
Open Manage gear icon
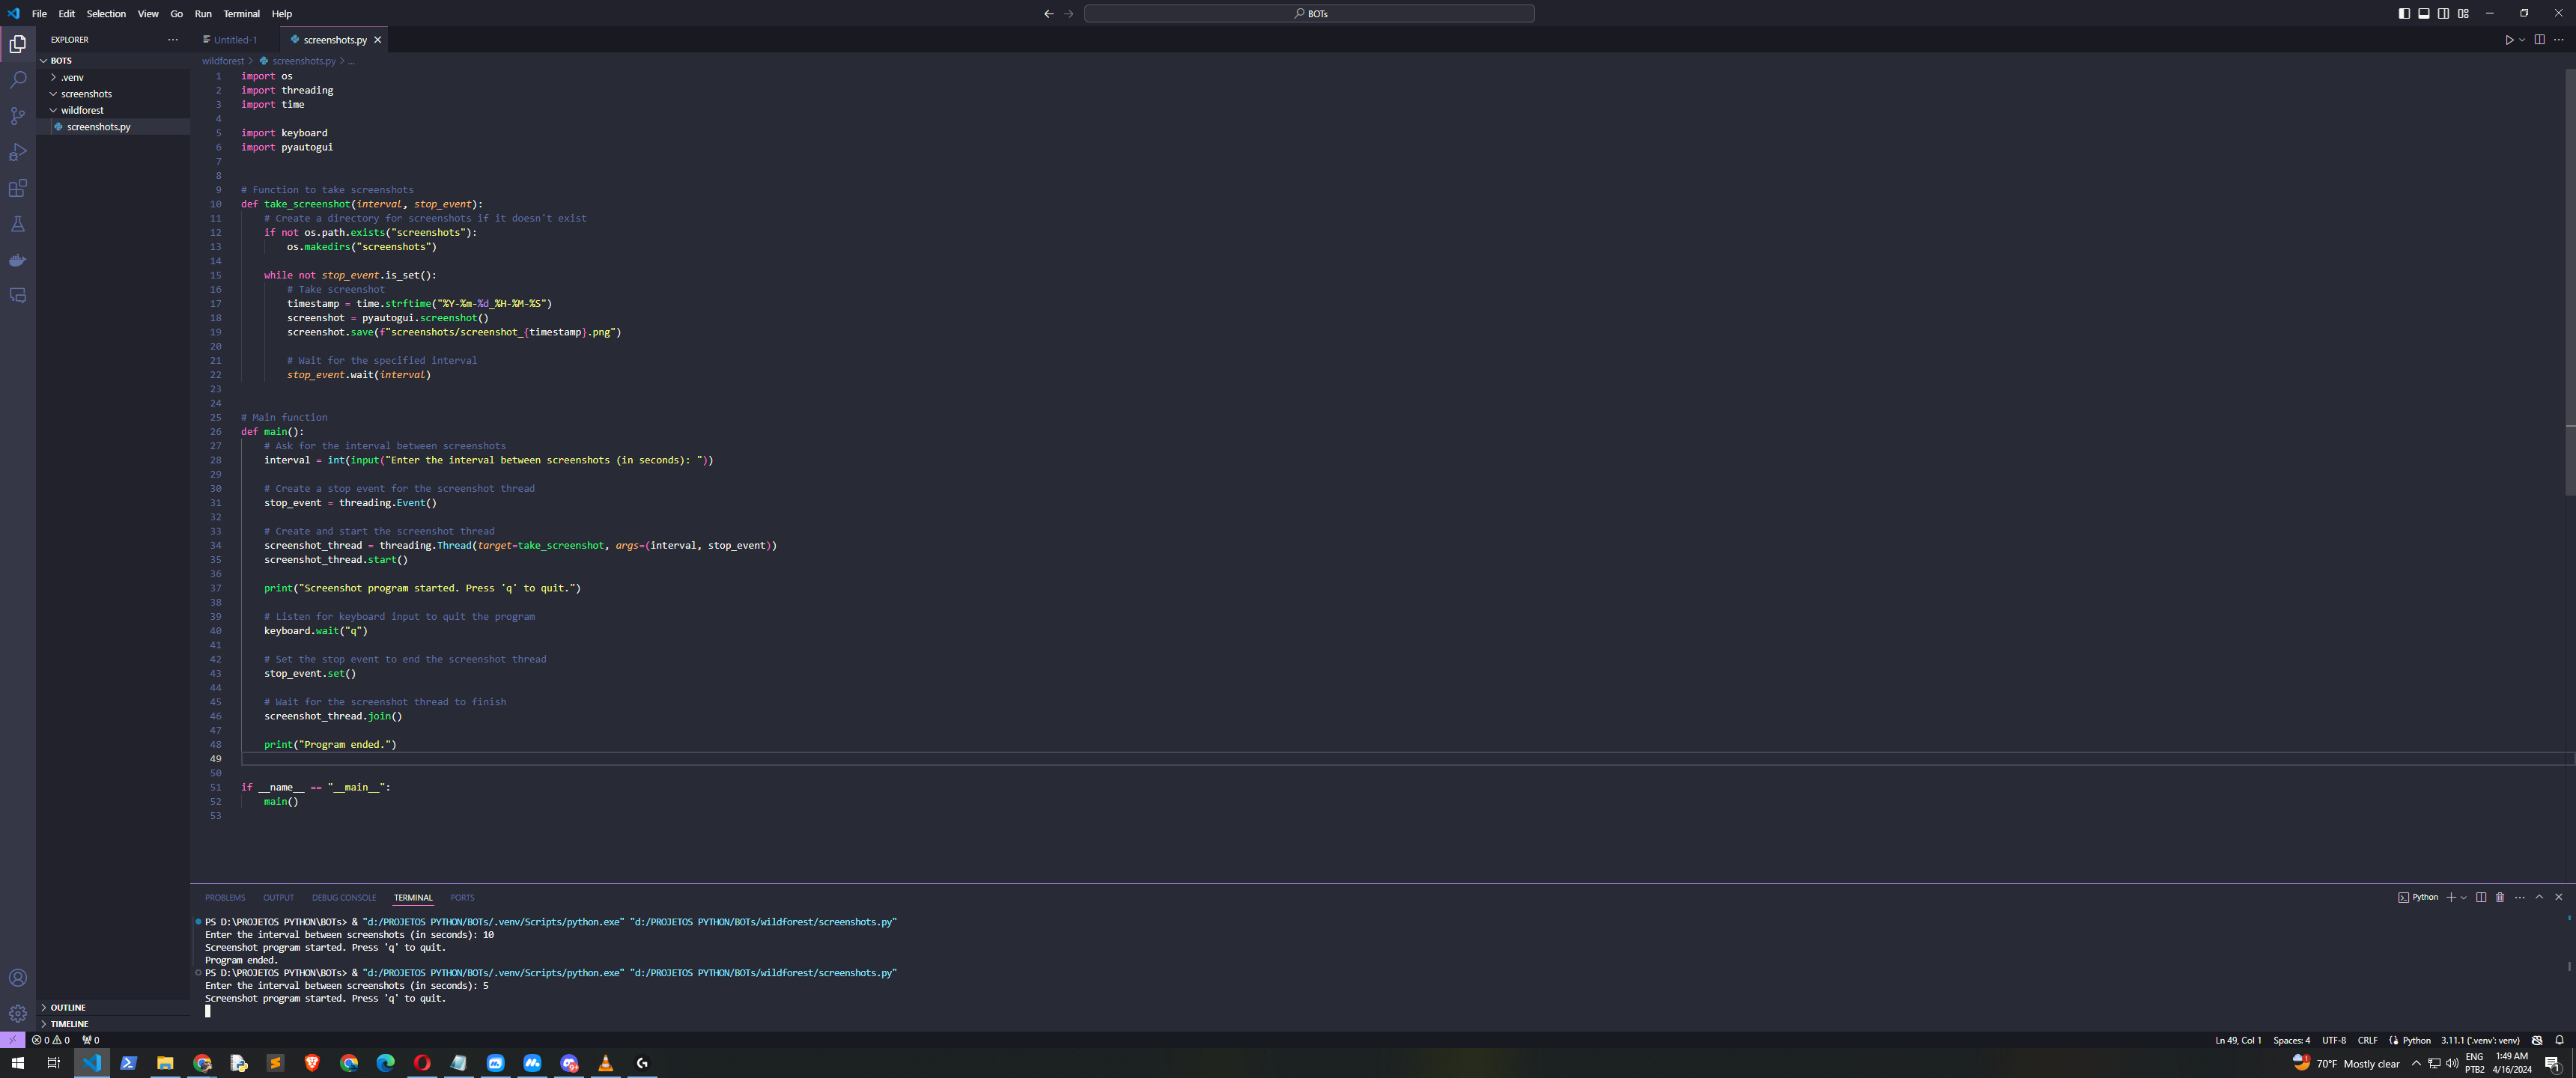click(x=17, y=1013)
